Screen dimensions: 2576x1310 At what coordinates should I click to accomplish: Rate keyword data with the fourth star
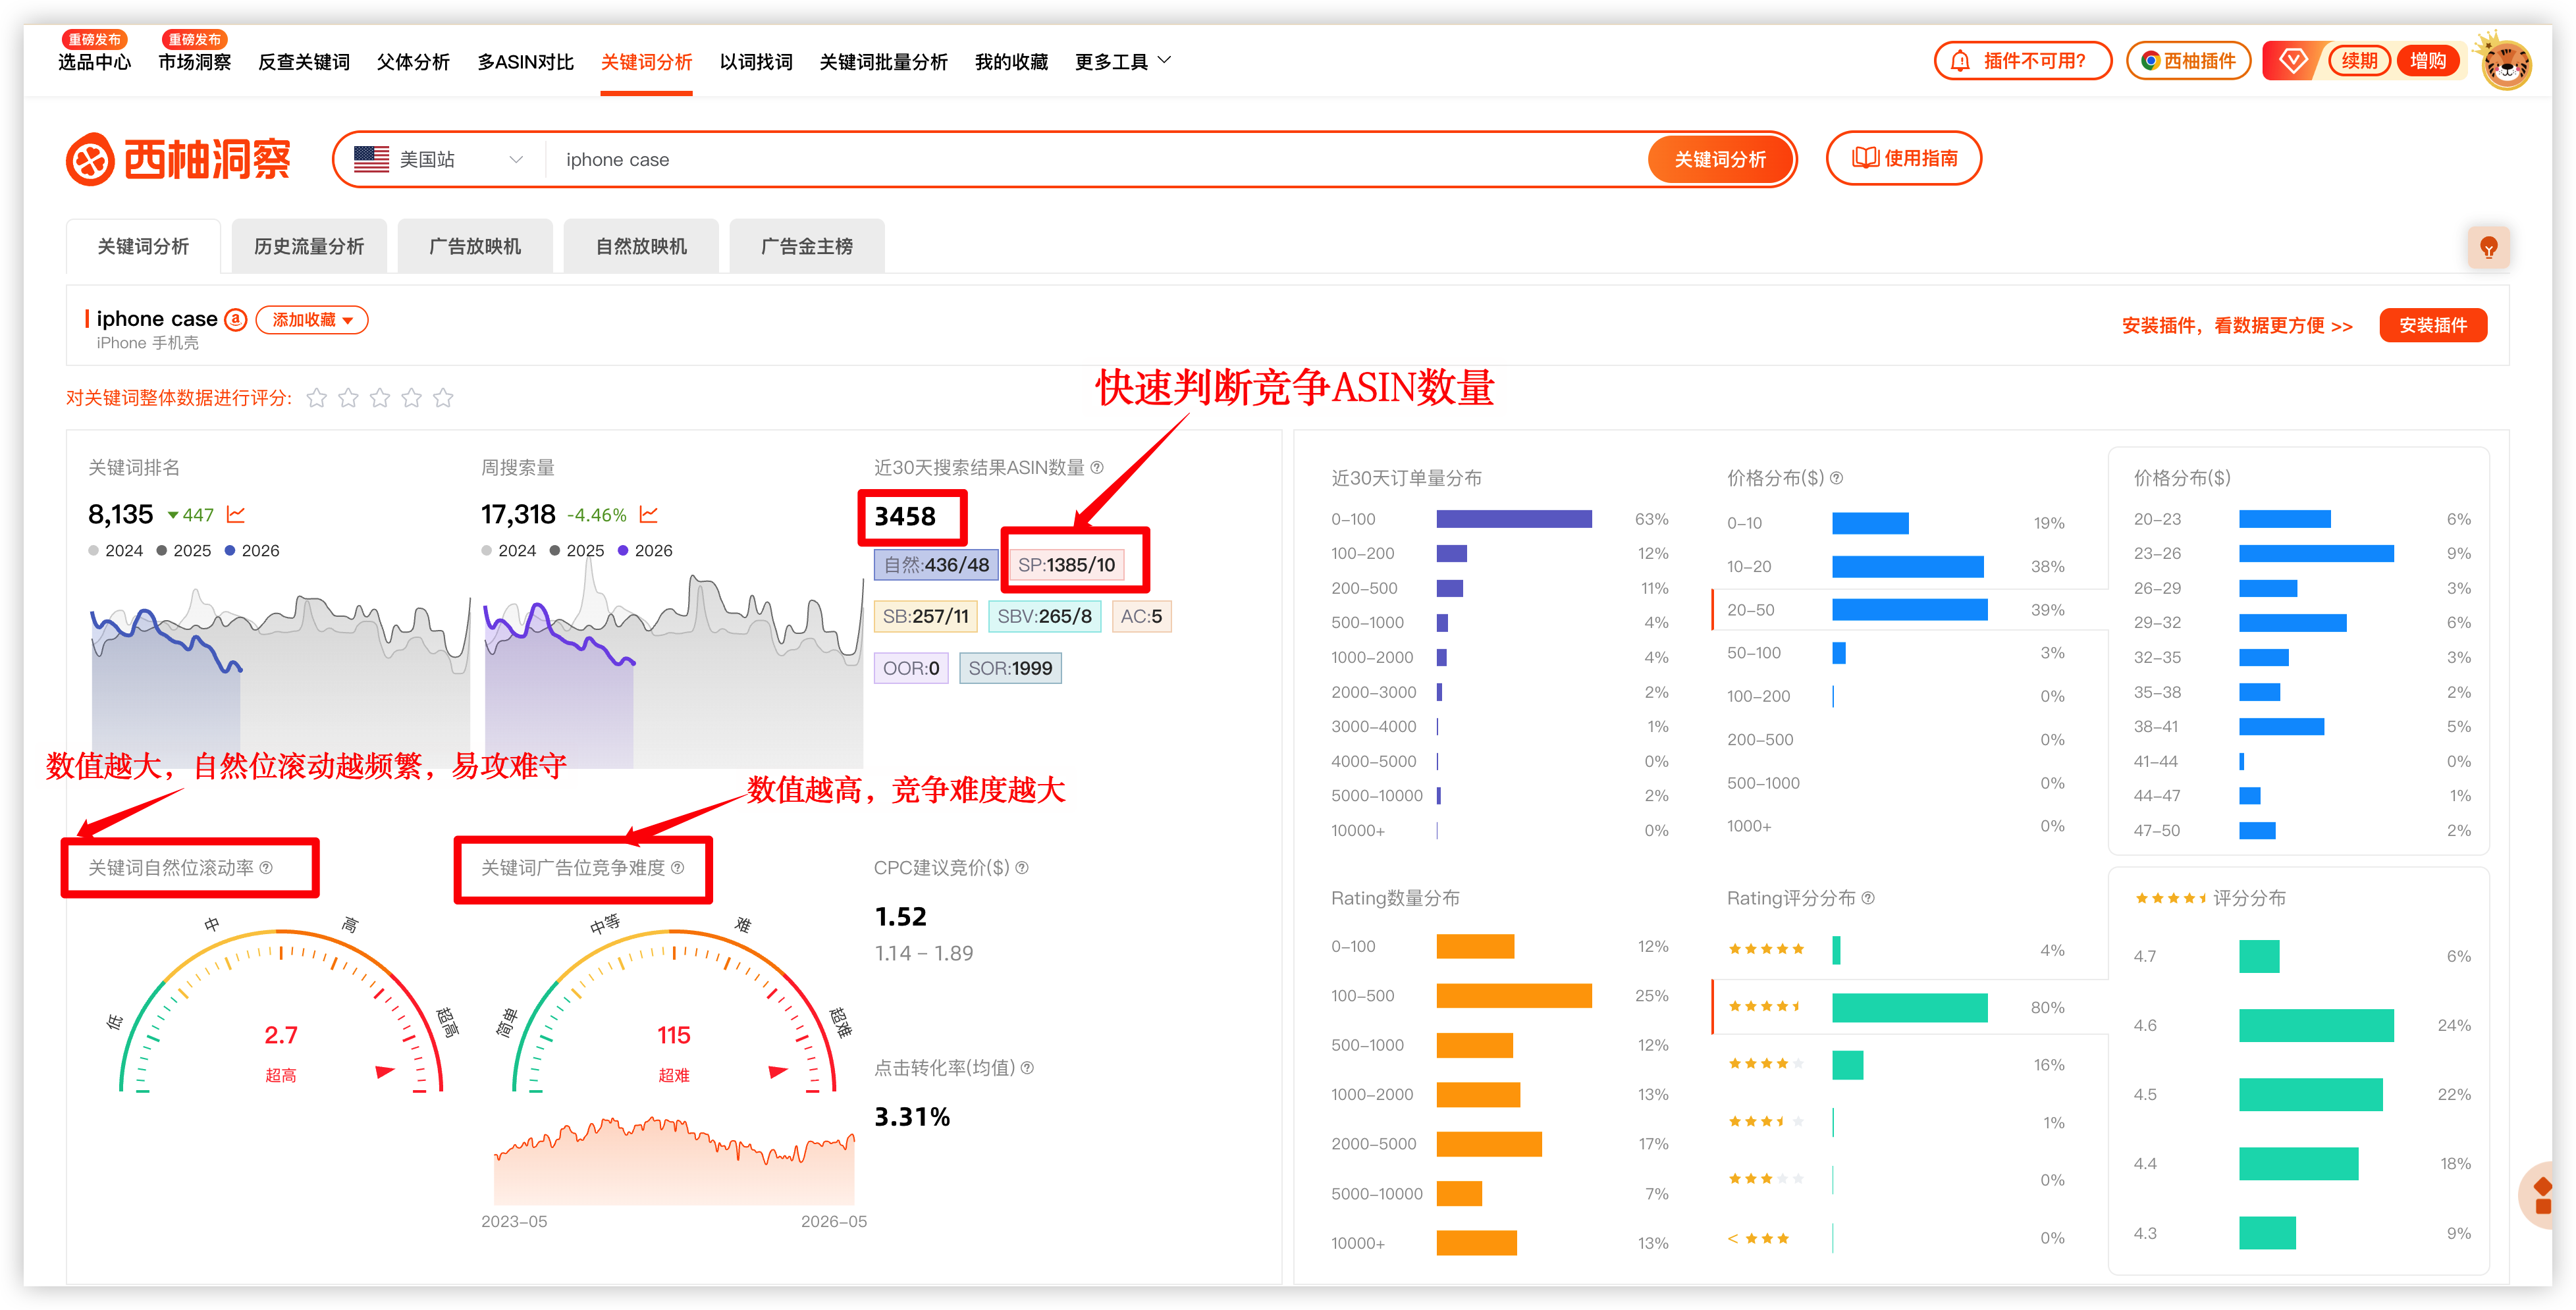coord(412,398)
